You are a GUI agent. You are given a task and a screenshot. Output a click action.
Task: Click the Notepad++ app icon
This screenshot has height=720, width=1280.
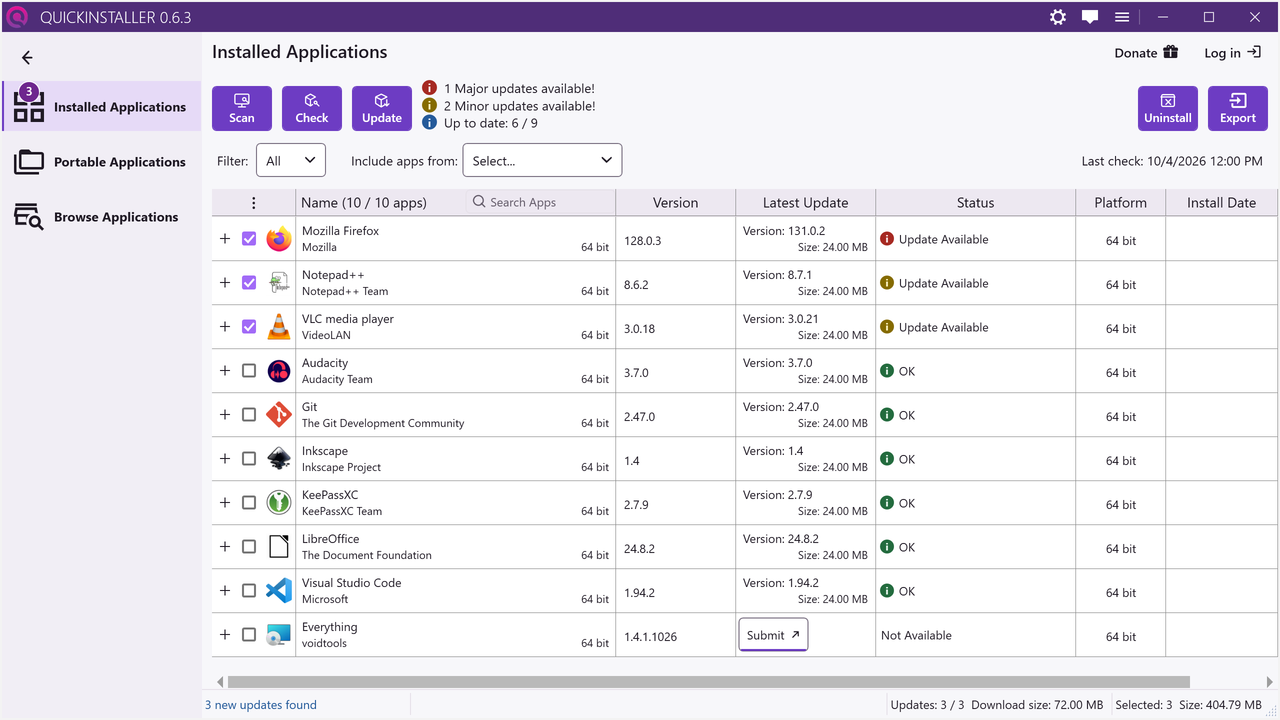point(279,283)
